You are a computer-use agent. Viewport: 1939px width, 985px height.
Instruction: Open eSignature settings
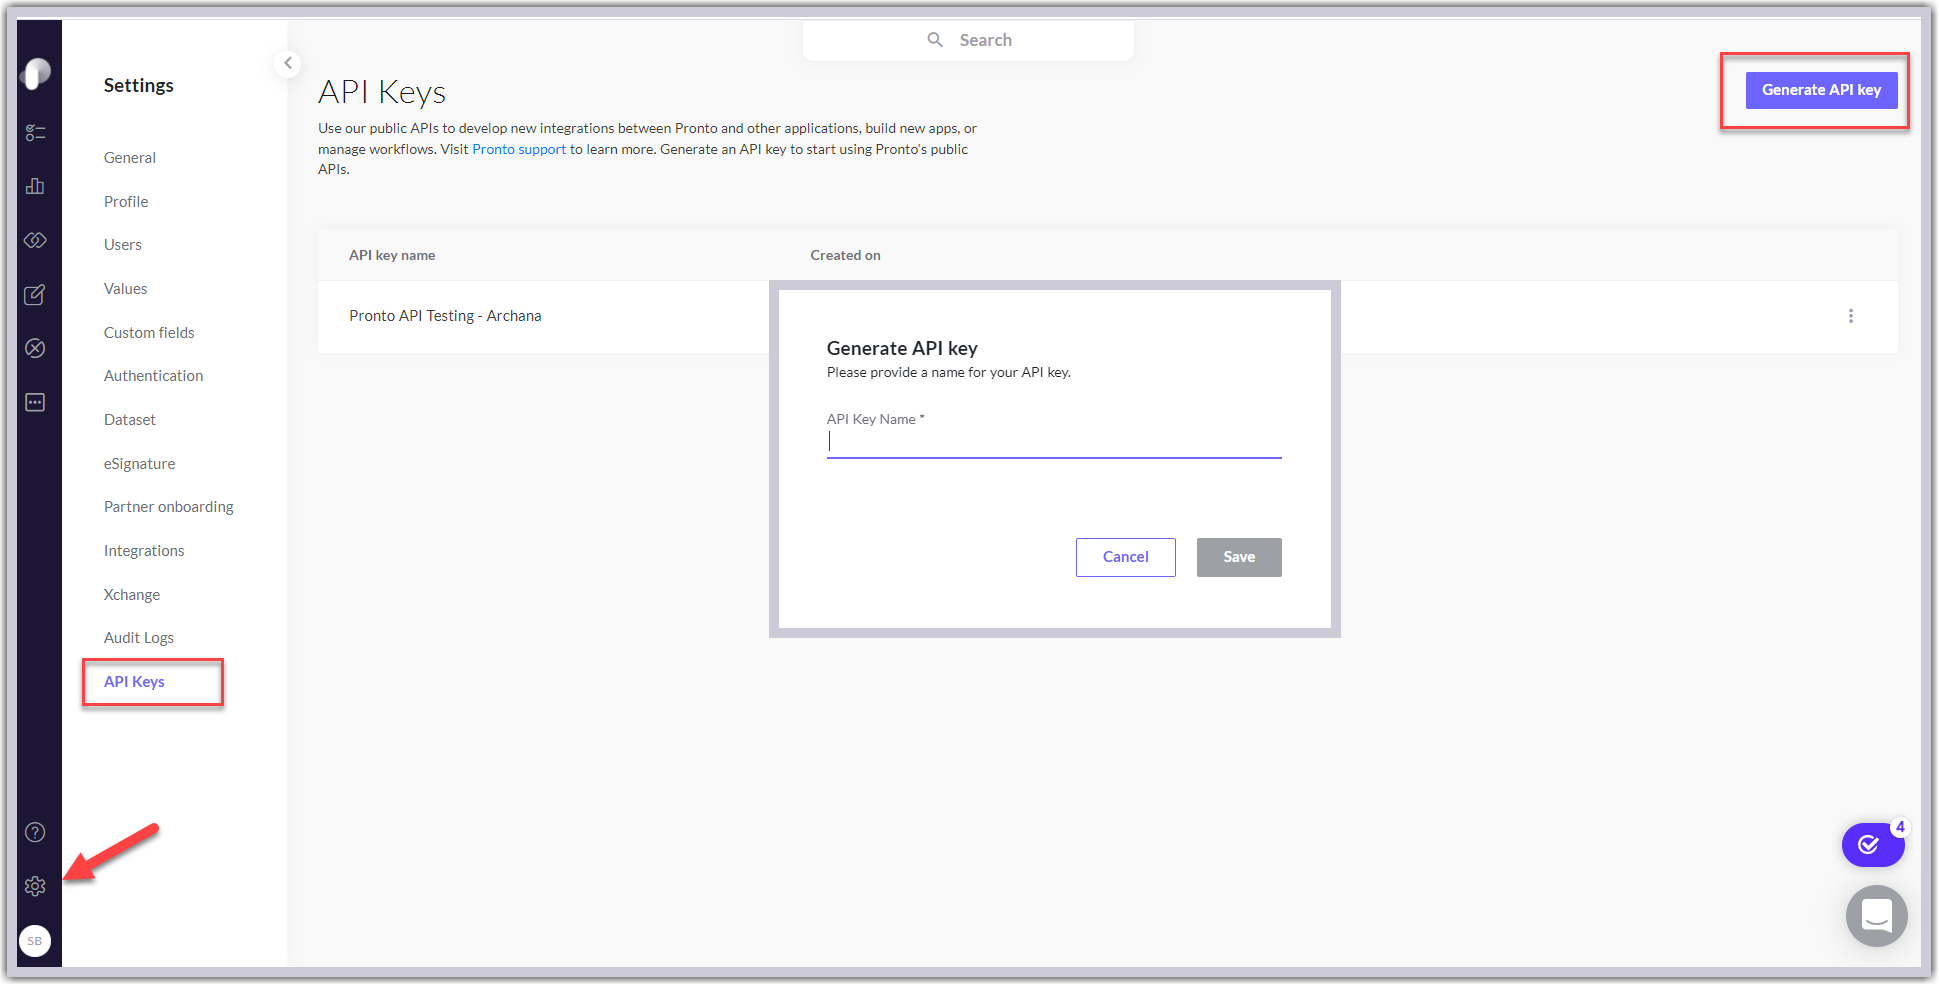coord(140,464)
